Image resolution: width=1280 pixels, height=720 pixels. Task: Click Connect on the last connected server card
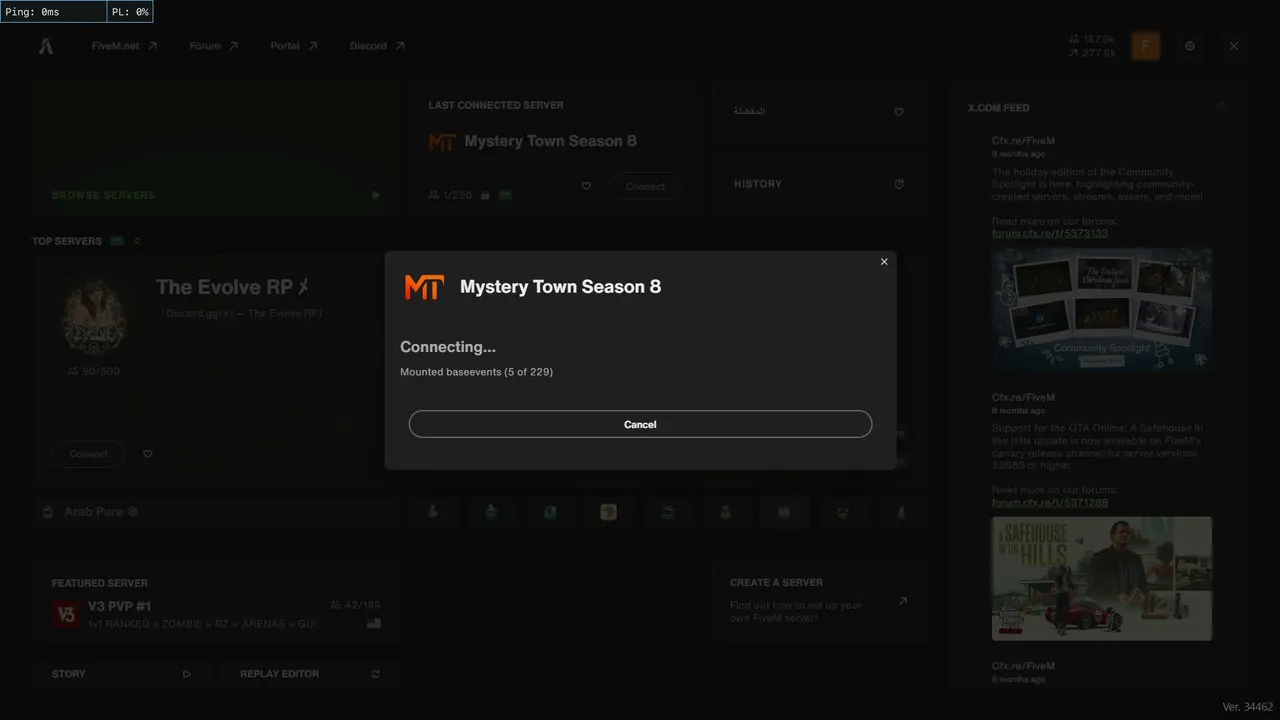coord(645,186)
